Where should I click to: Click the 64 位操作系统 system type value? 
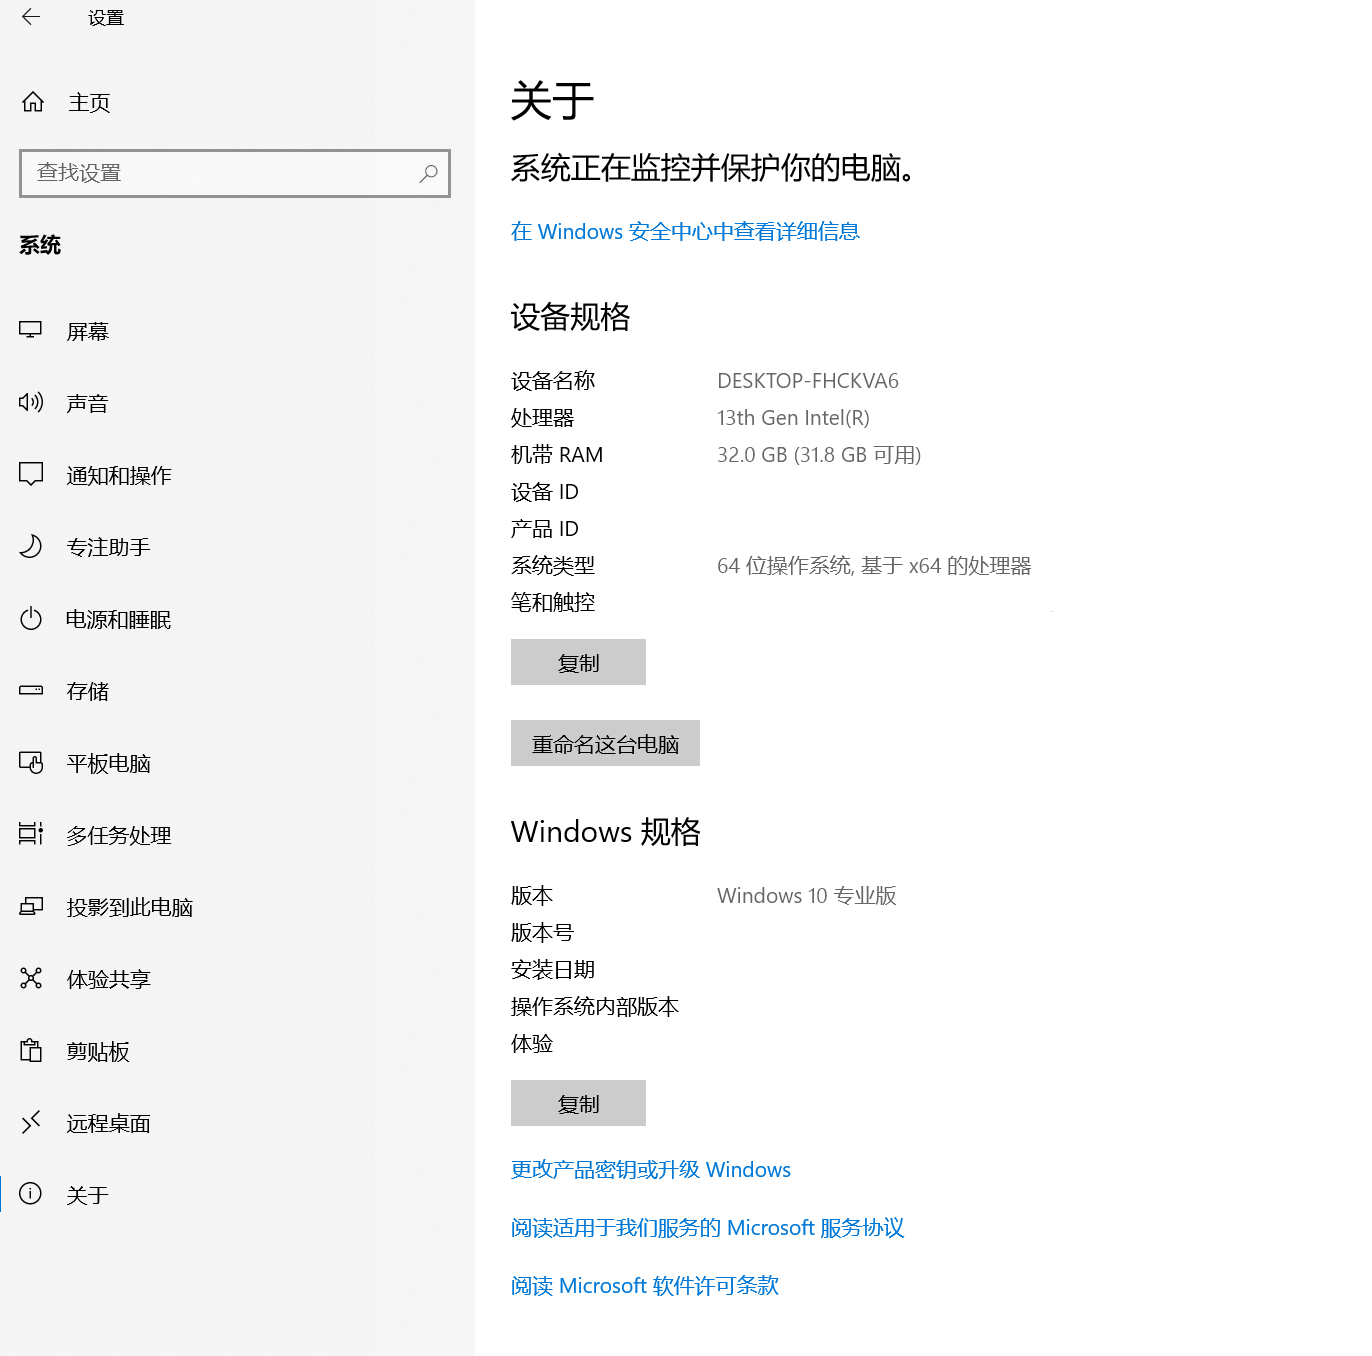(x=874, y=566)
